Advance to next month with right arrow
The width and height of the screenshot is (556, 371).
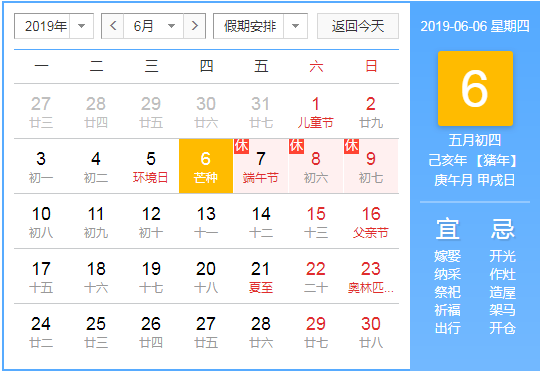pos(194,26)
